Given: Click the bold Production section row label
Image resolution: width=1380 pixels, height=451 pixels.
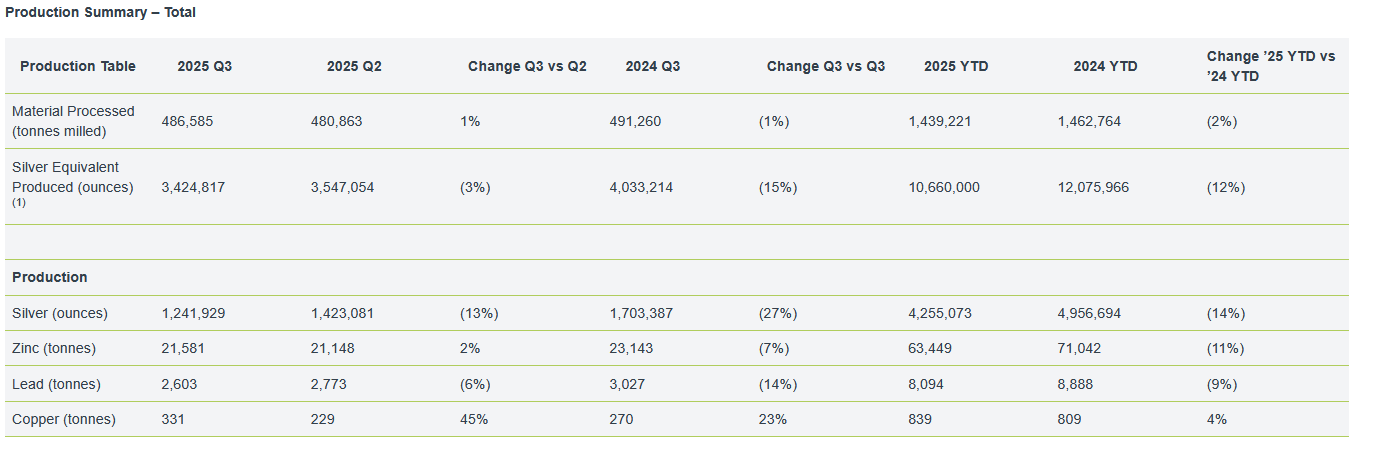Looking at the screenshot, I should click(x=50, y=278).
